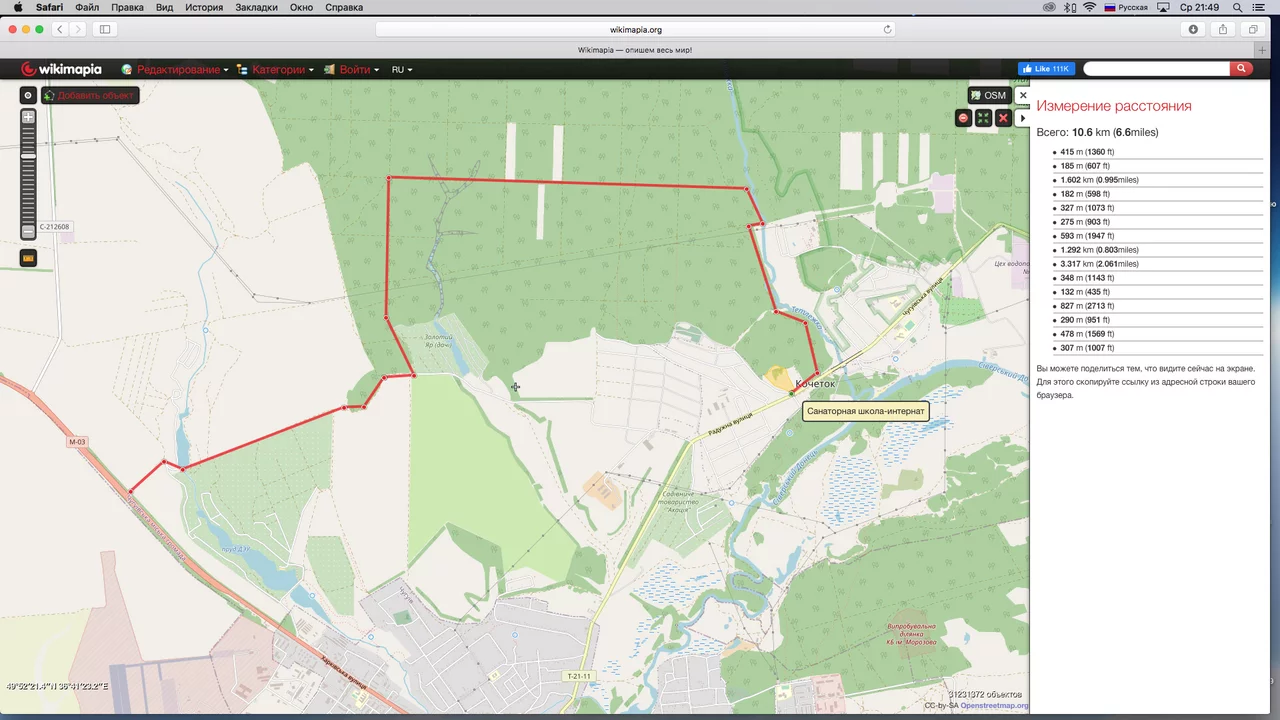Click the Bluetooth icon in menu bar
Image resolution: width=1280 pixels, height=720 pixels.
(x=1069, y=7)
